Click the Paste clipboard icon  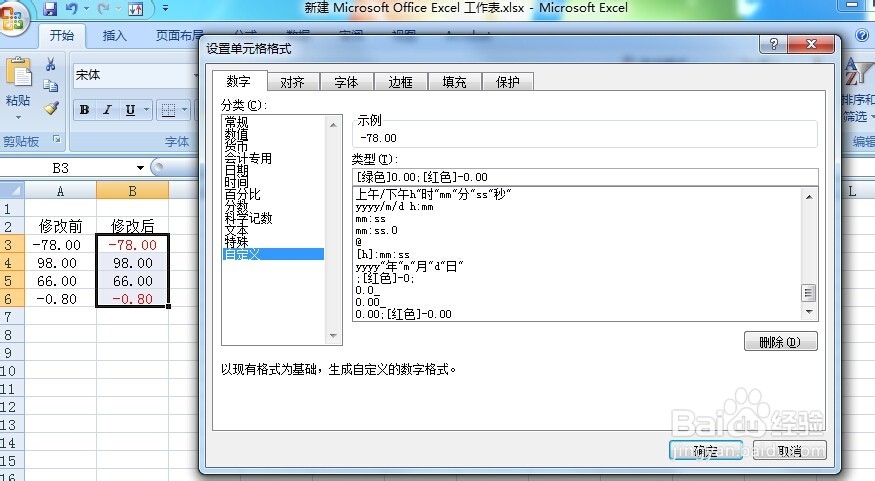(18, 72)
